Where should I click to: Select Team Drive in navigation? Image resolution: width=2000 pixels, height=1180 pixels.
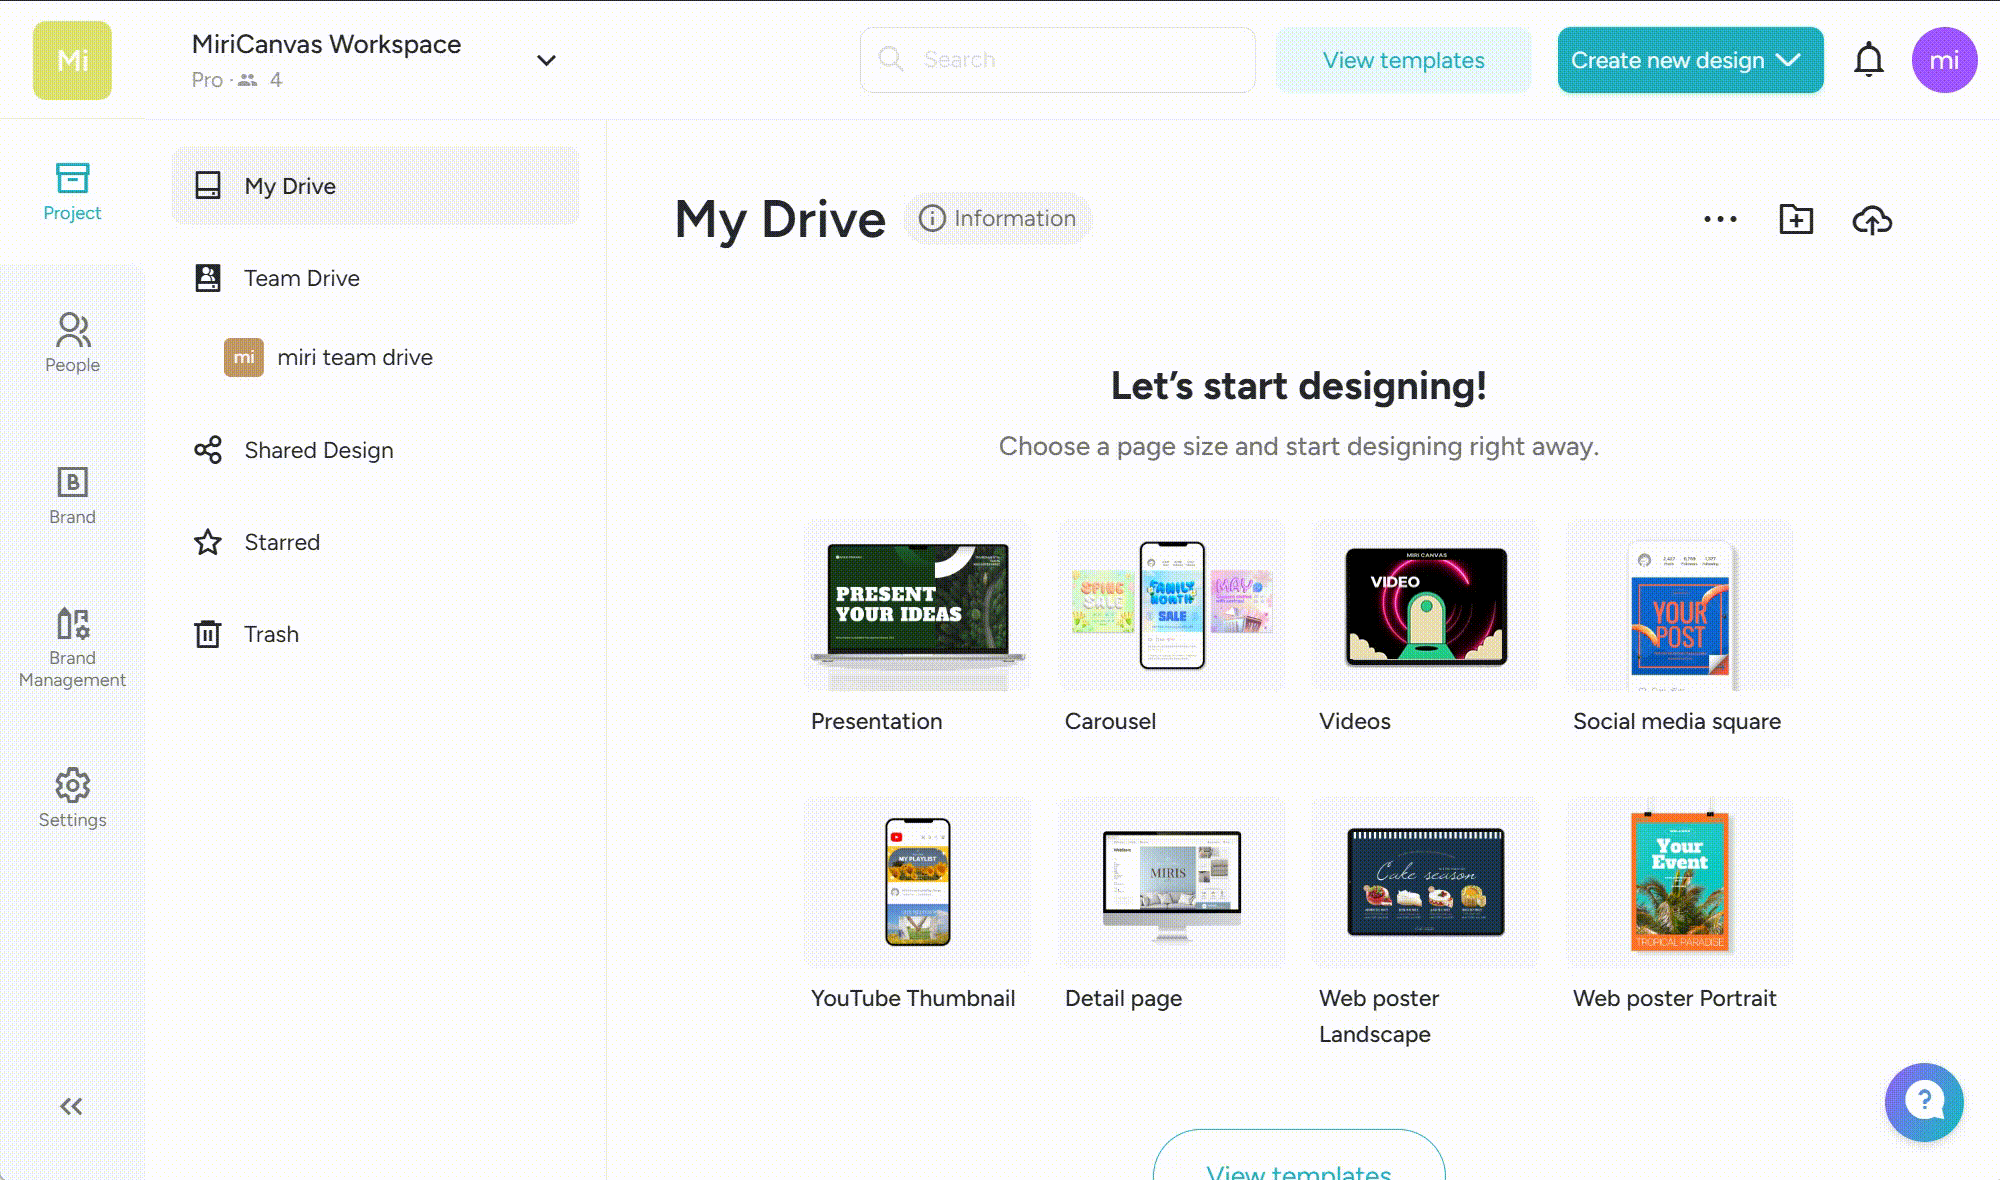(301, 278)
